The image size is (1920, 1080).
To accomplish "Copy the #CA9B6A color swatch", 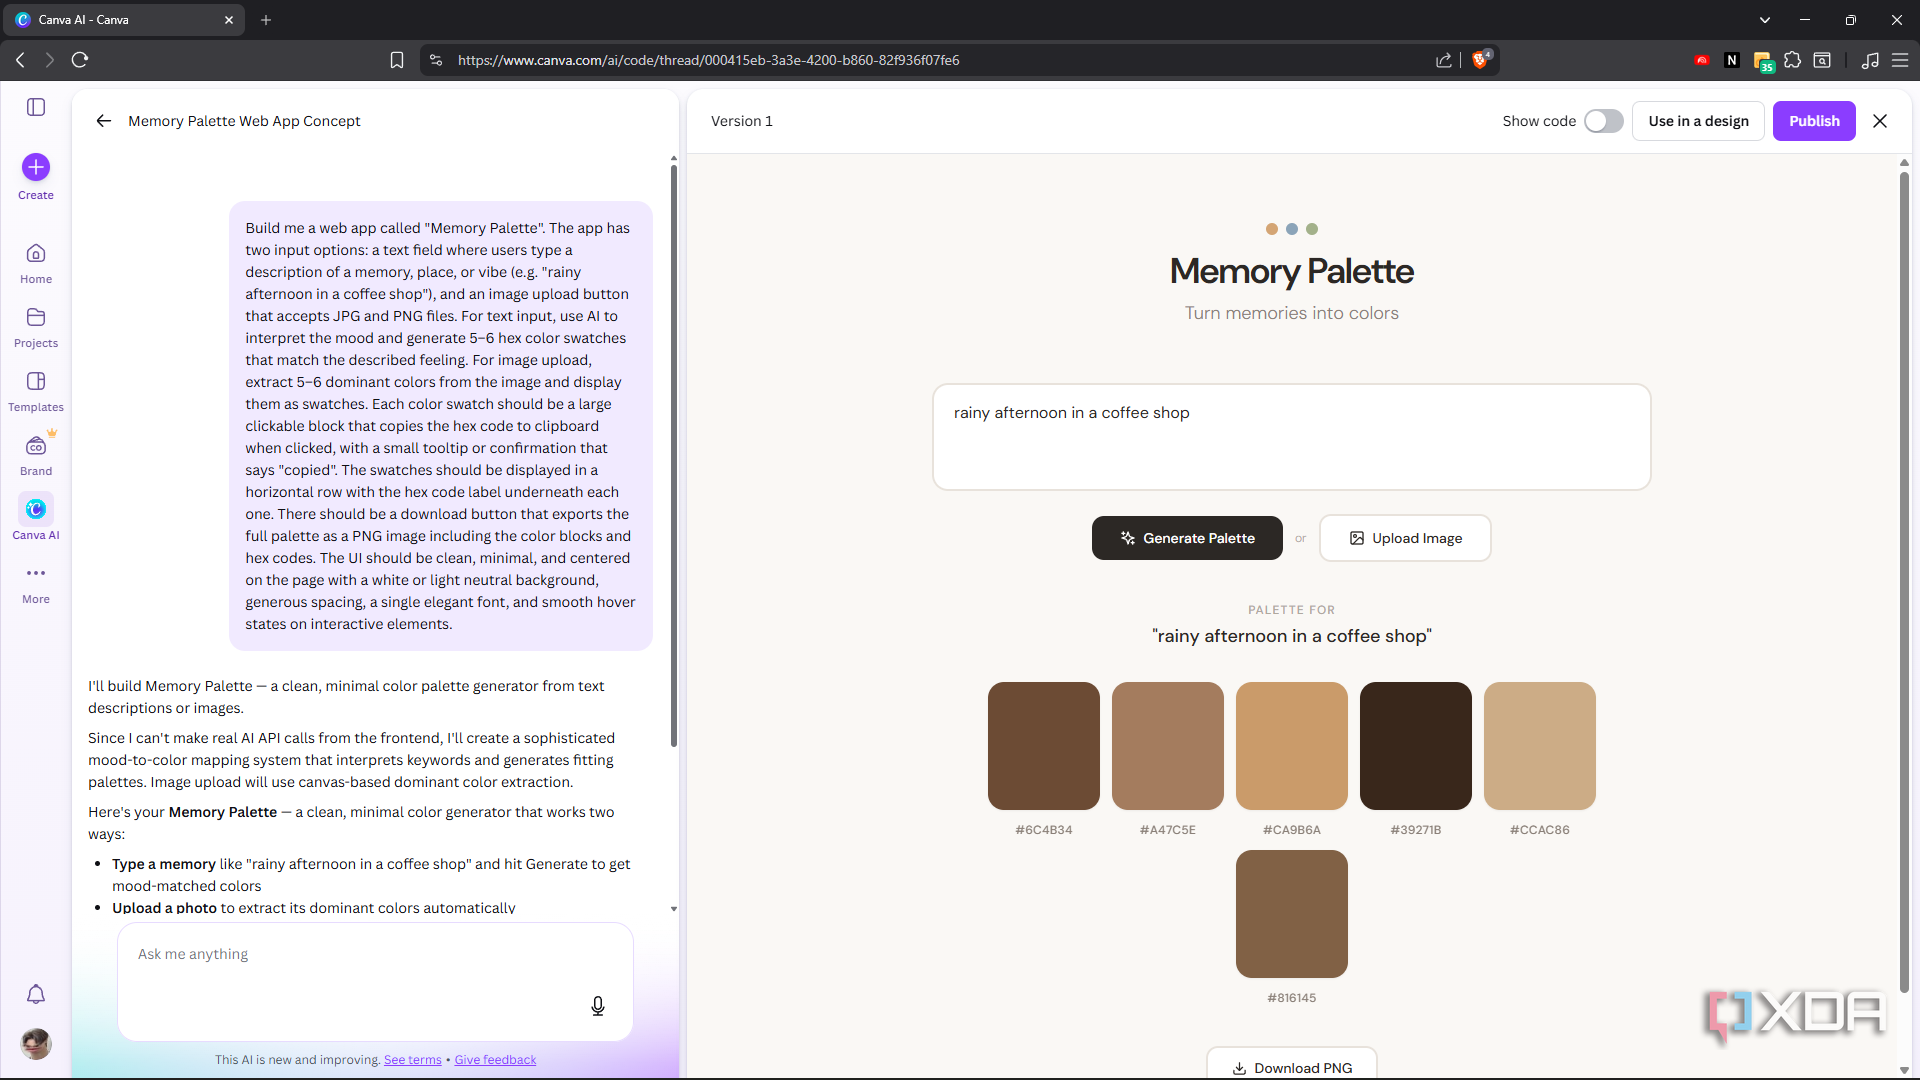I will (x=1292, y=746).
